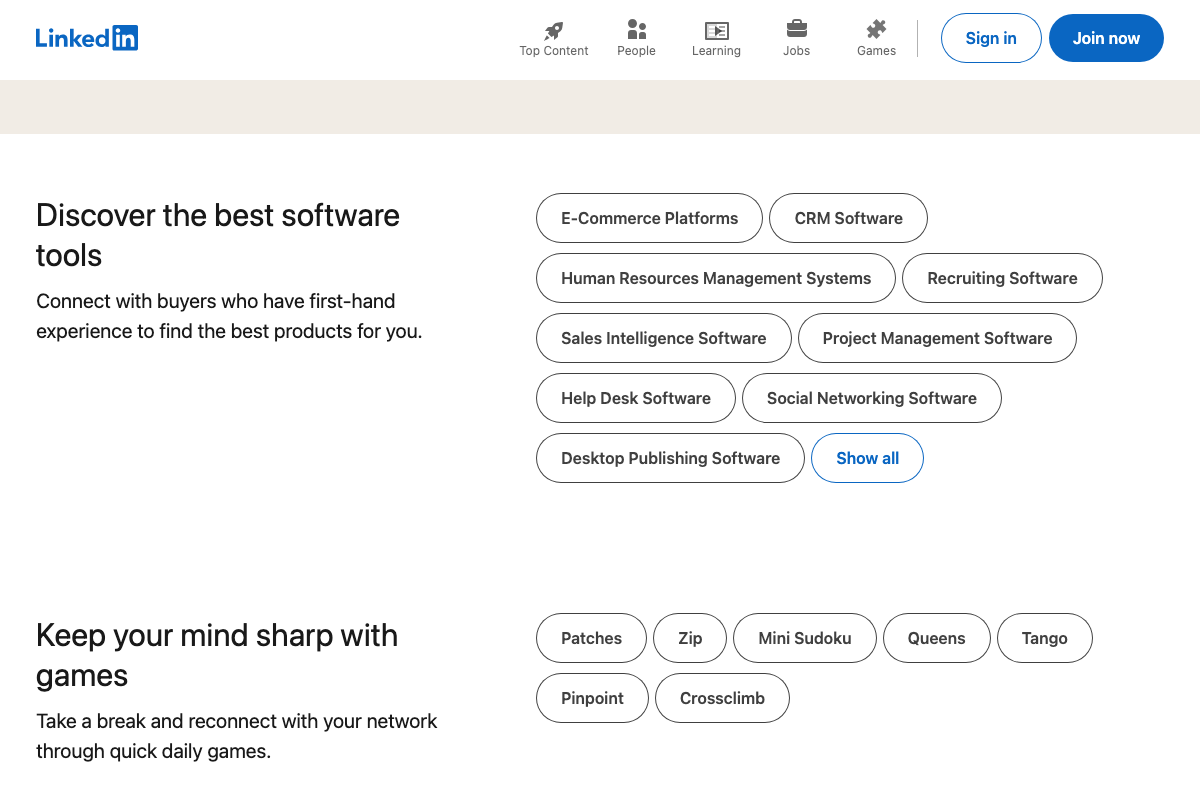Image resolution: width=1200 pixels, height=800 pixels.
Task: Select the Games puzzle piece icon
Action: pyautogui.click(x=876, y=29)
